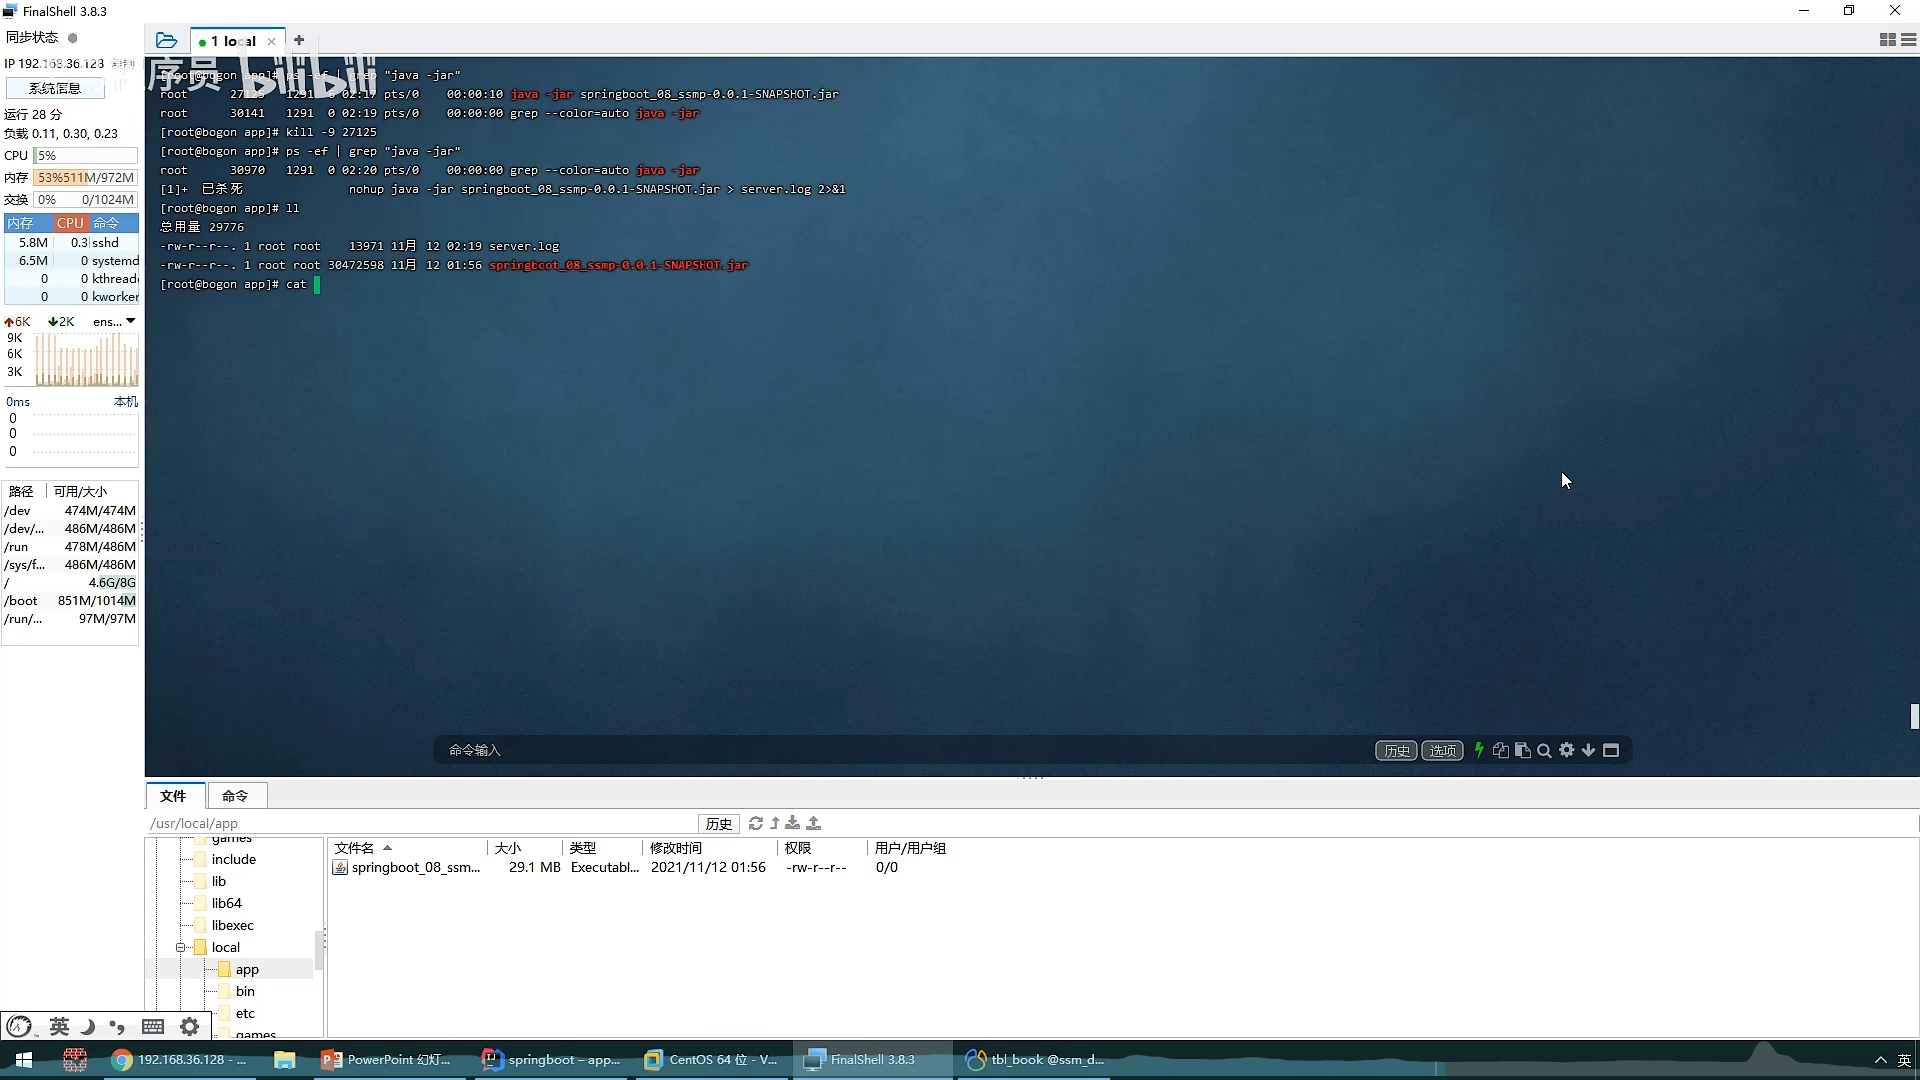Switch to the grid layout view
Image resolution: width=1920 pixels, height=1080 pixels.
pos(1887,40)
